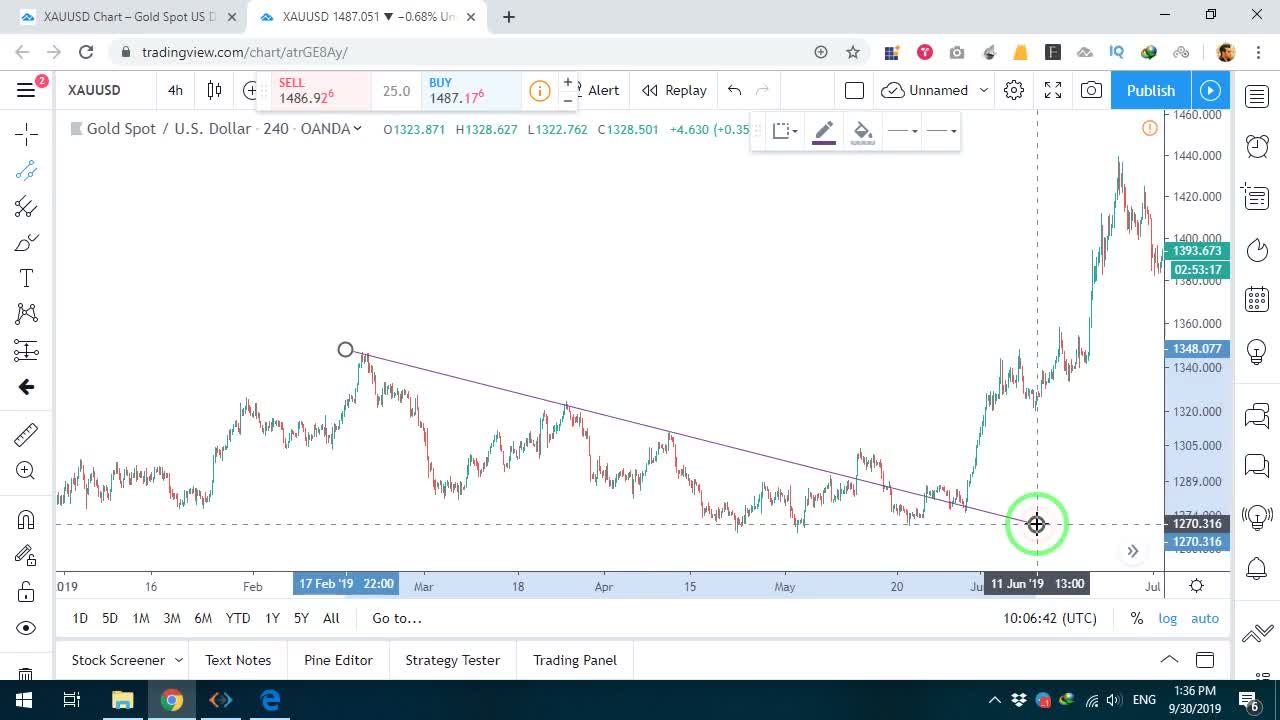Toggle stay in drawing mode
This screenshot has width=1280, height=720.
pyautogui.click(x=27, y=555)
